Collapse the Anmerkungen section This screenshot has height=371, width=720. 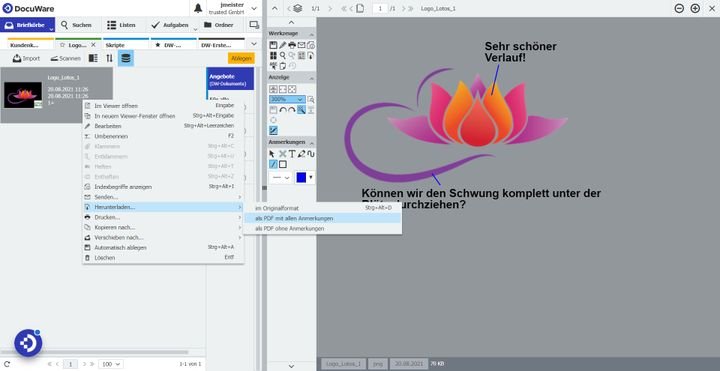pos(311,142)
